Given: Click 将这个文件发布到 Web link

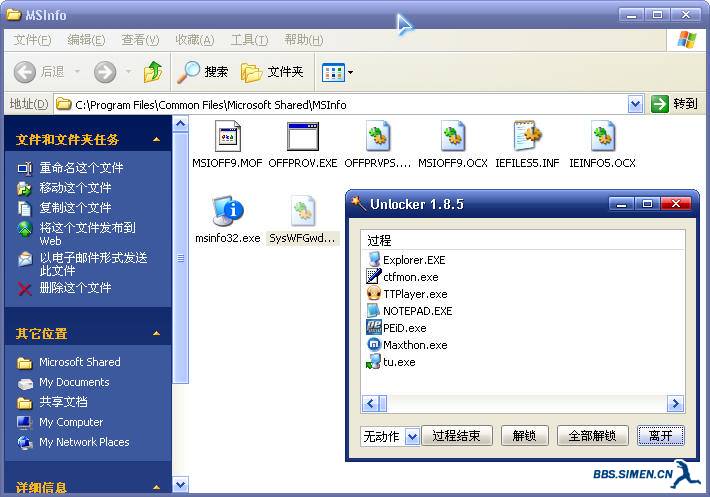Looking at the screenshot, I should (x=87, y=234).
